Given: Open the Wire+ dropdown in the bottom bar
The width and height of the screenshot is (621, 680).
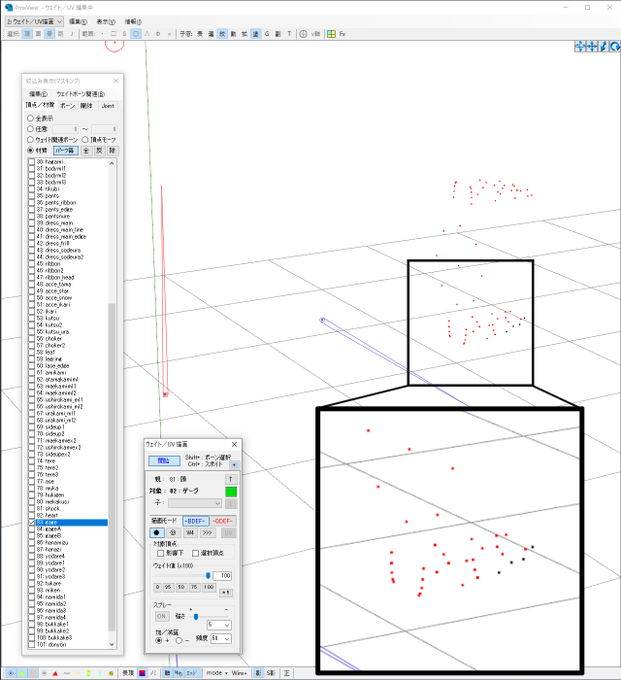Looking at the screenshot, I should pyautogui.click(x=241, y=673).
